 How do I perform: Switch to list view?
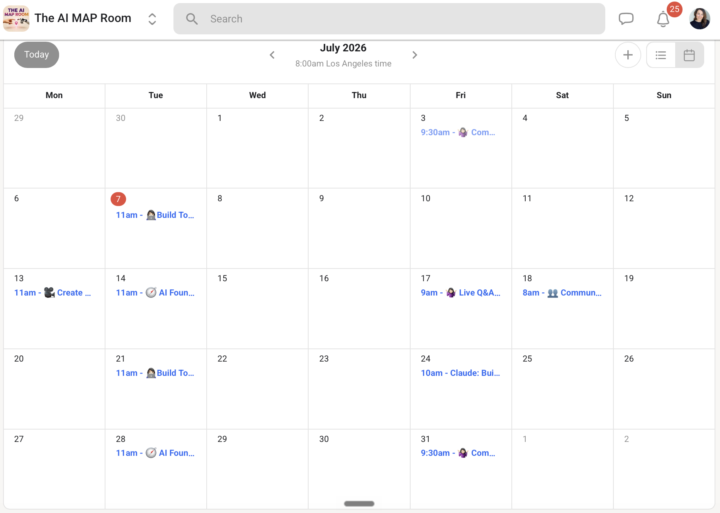pyautogui.click(x=661, y=55)
